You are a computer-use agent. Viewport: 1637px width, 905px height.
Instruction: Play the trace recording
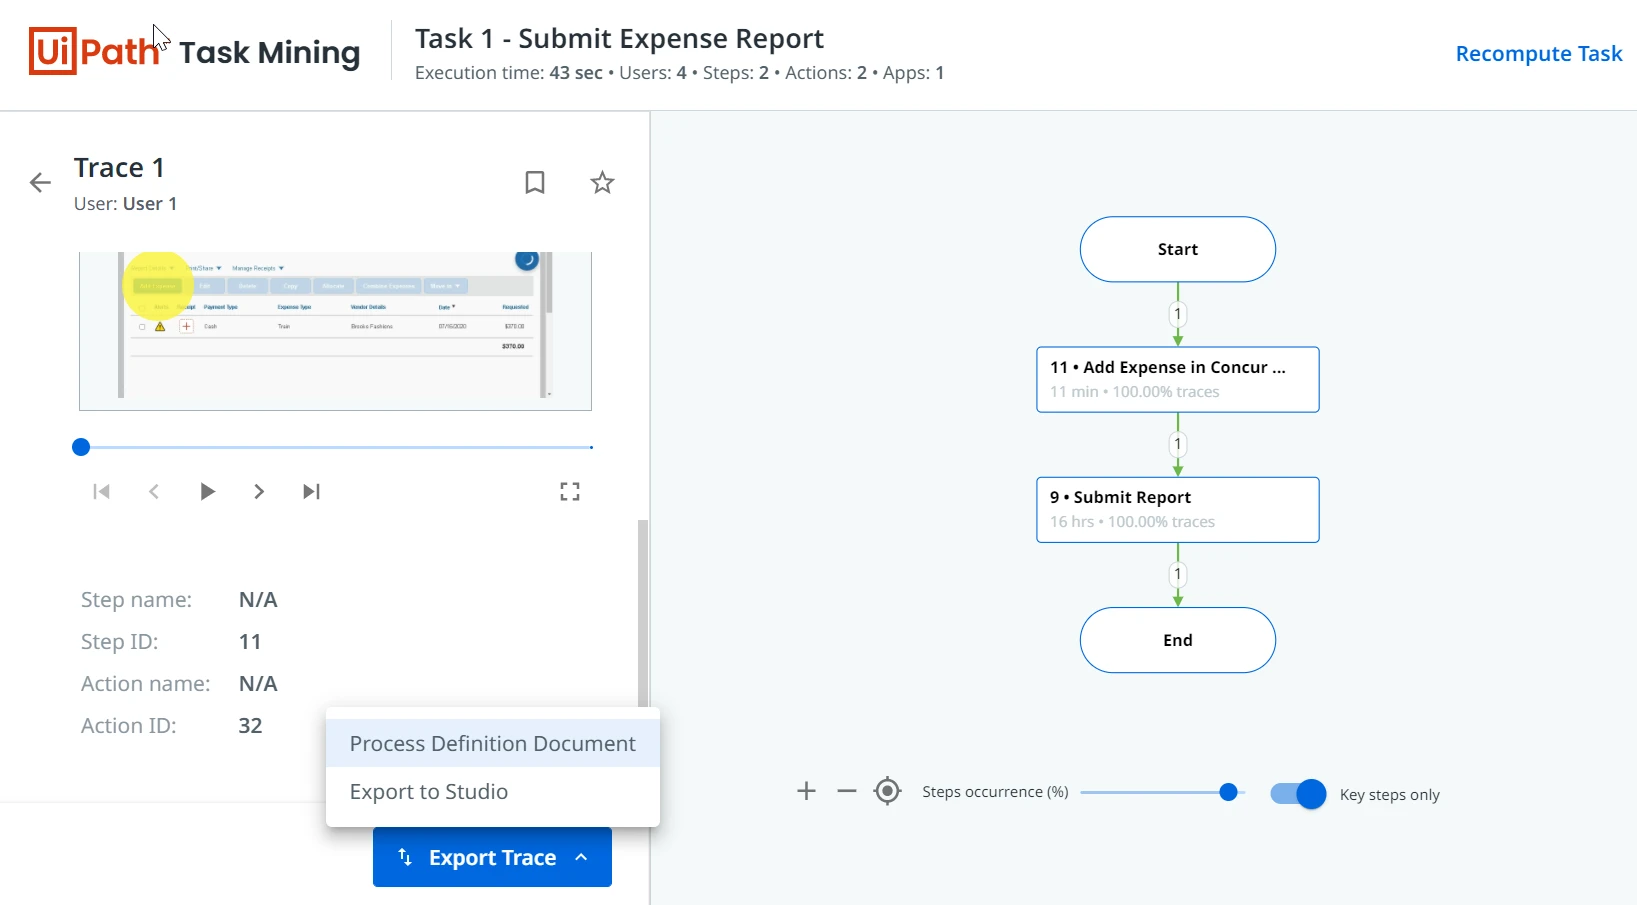tap(207, 491)
